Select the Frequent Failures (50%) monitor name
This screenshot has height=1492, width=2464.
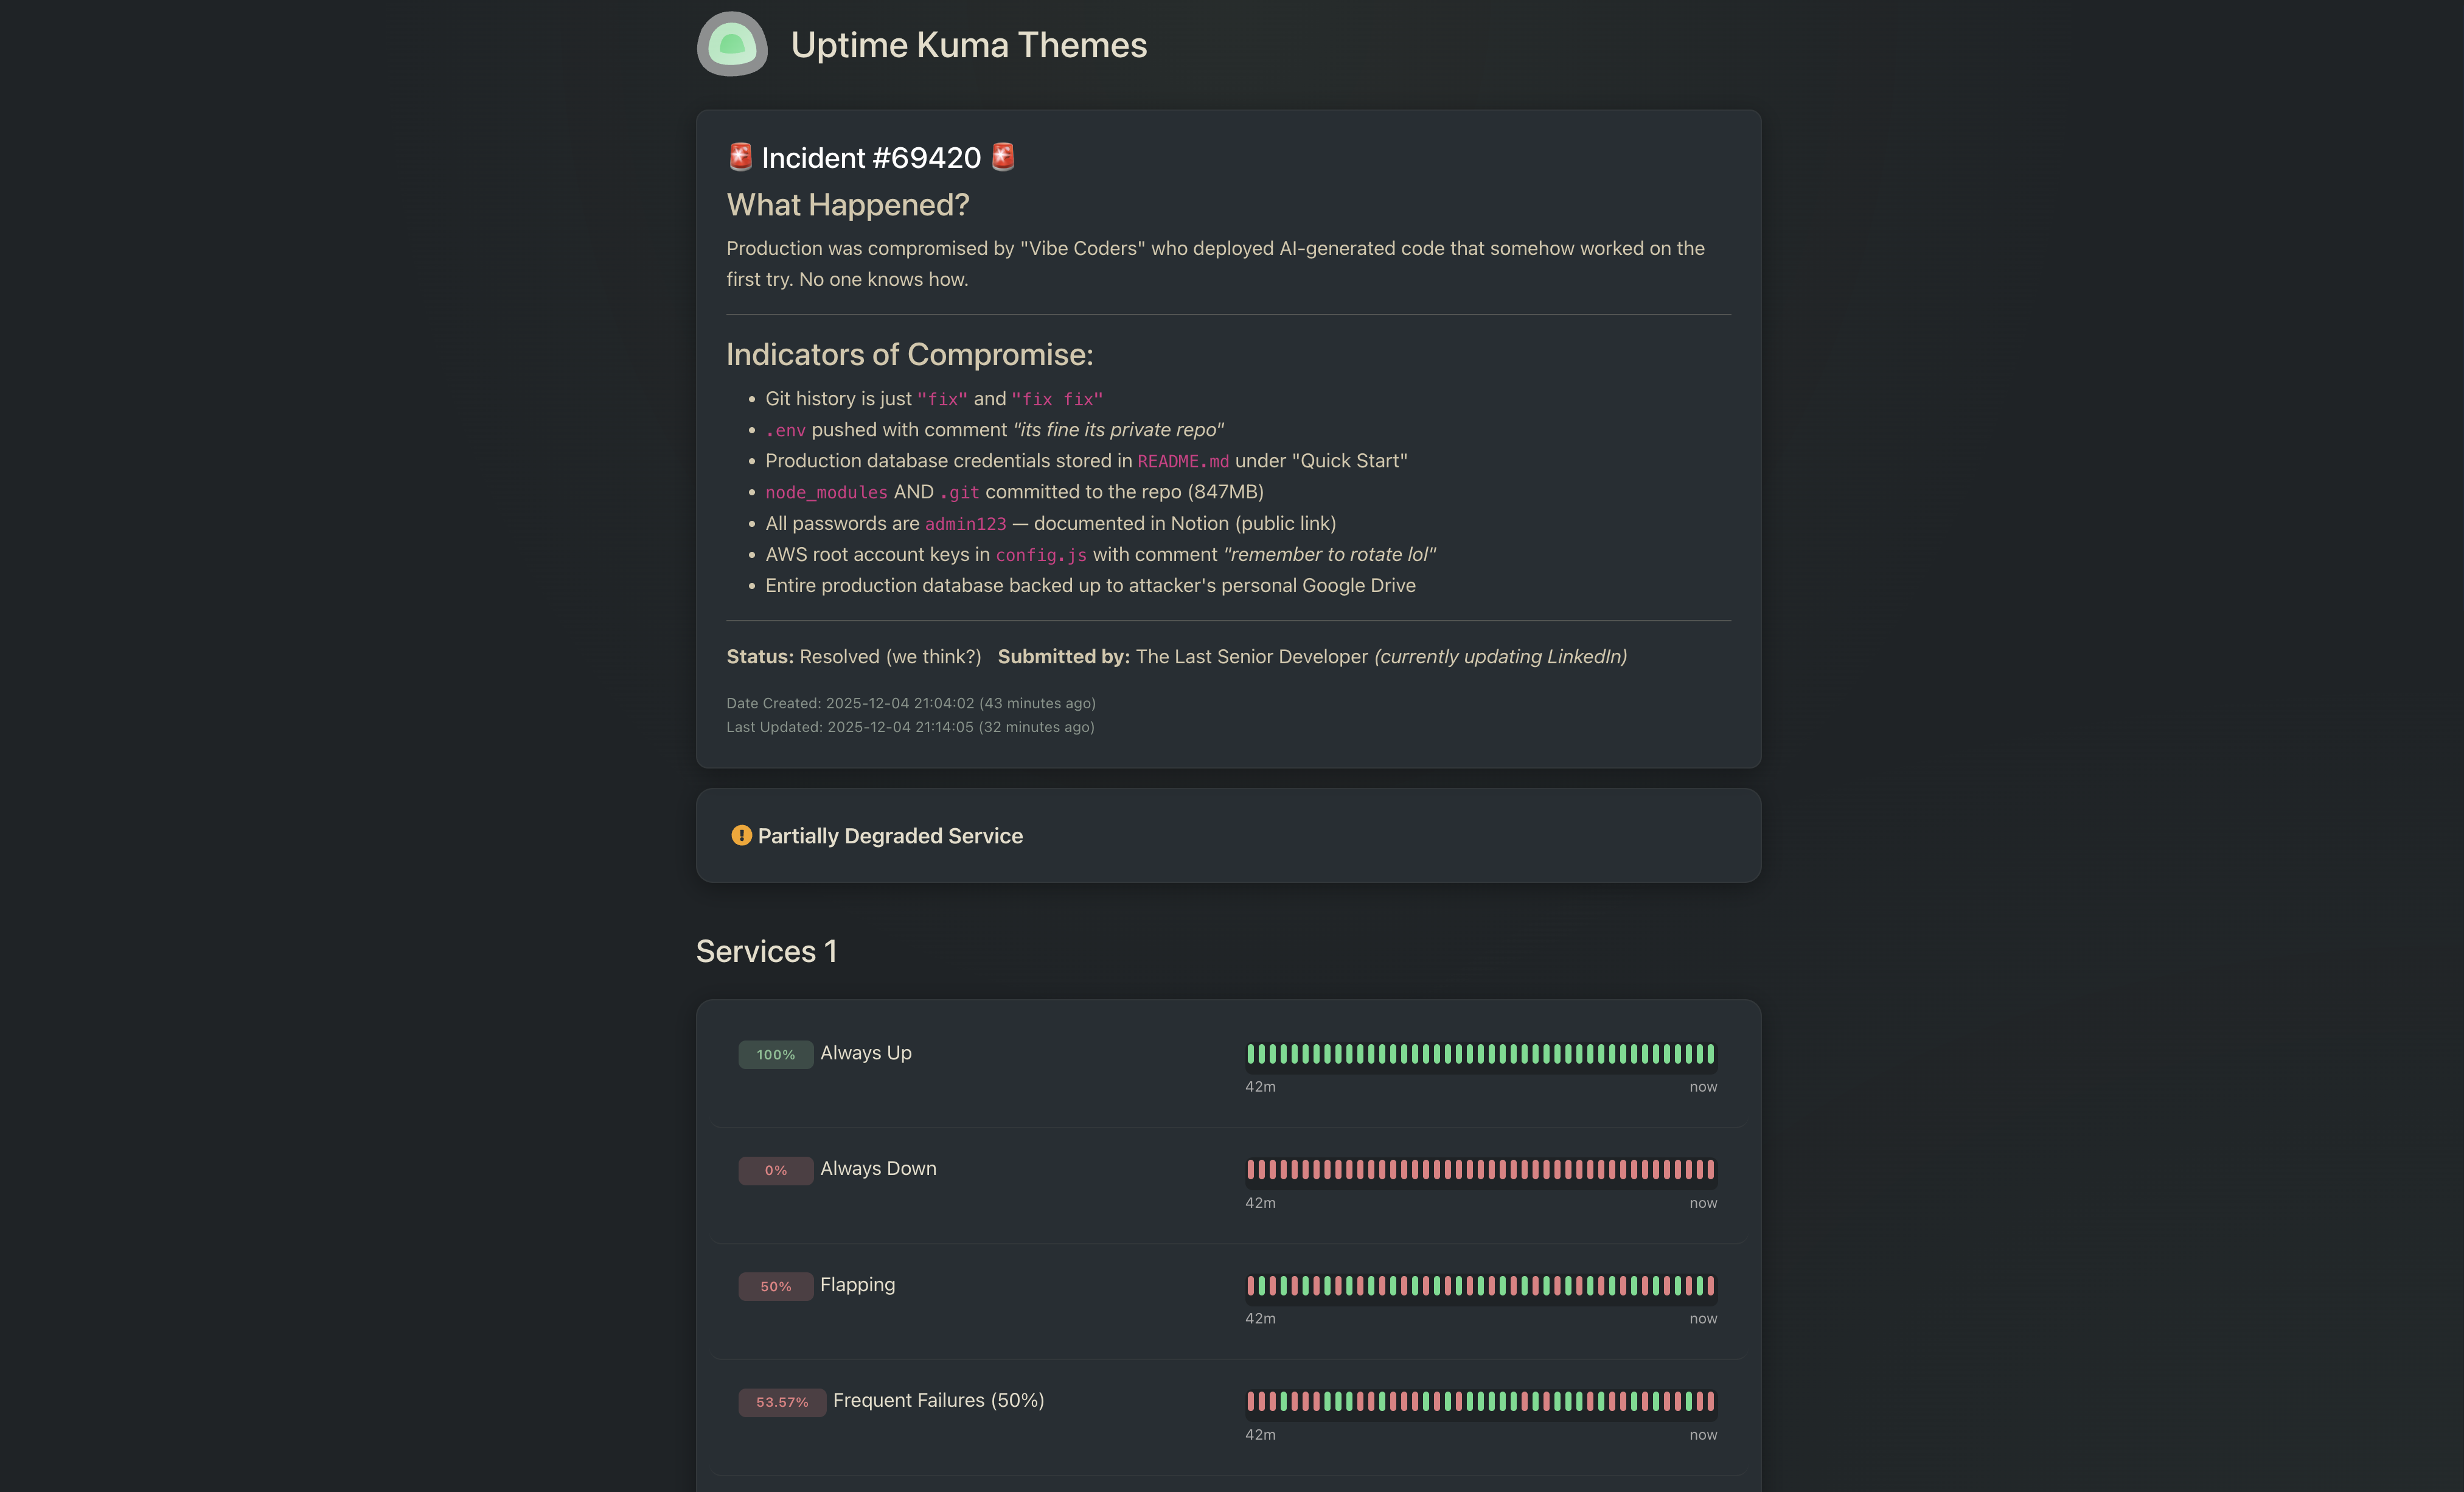[x=938, y=1400]
